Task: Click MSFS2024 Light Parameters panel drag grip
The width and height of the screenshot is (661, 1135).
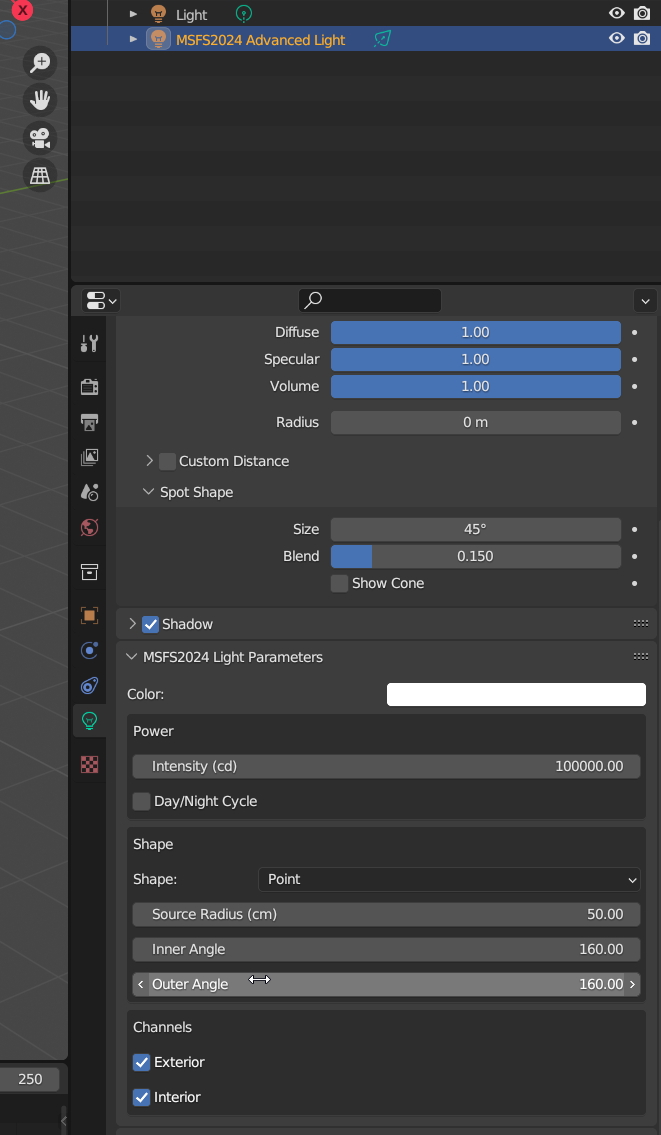Action: click(640, 657)
